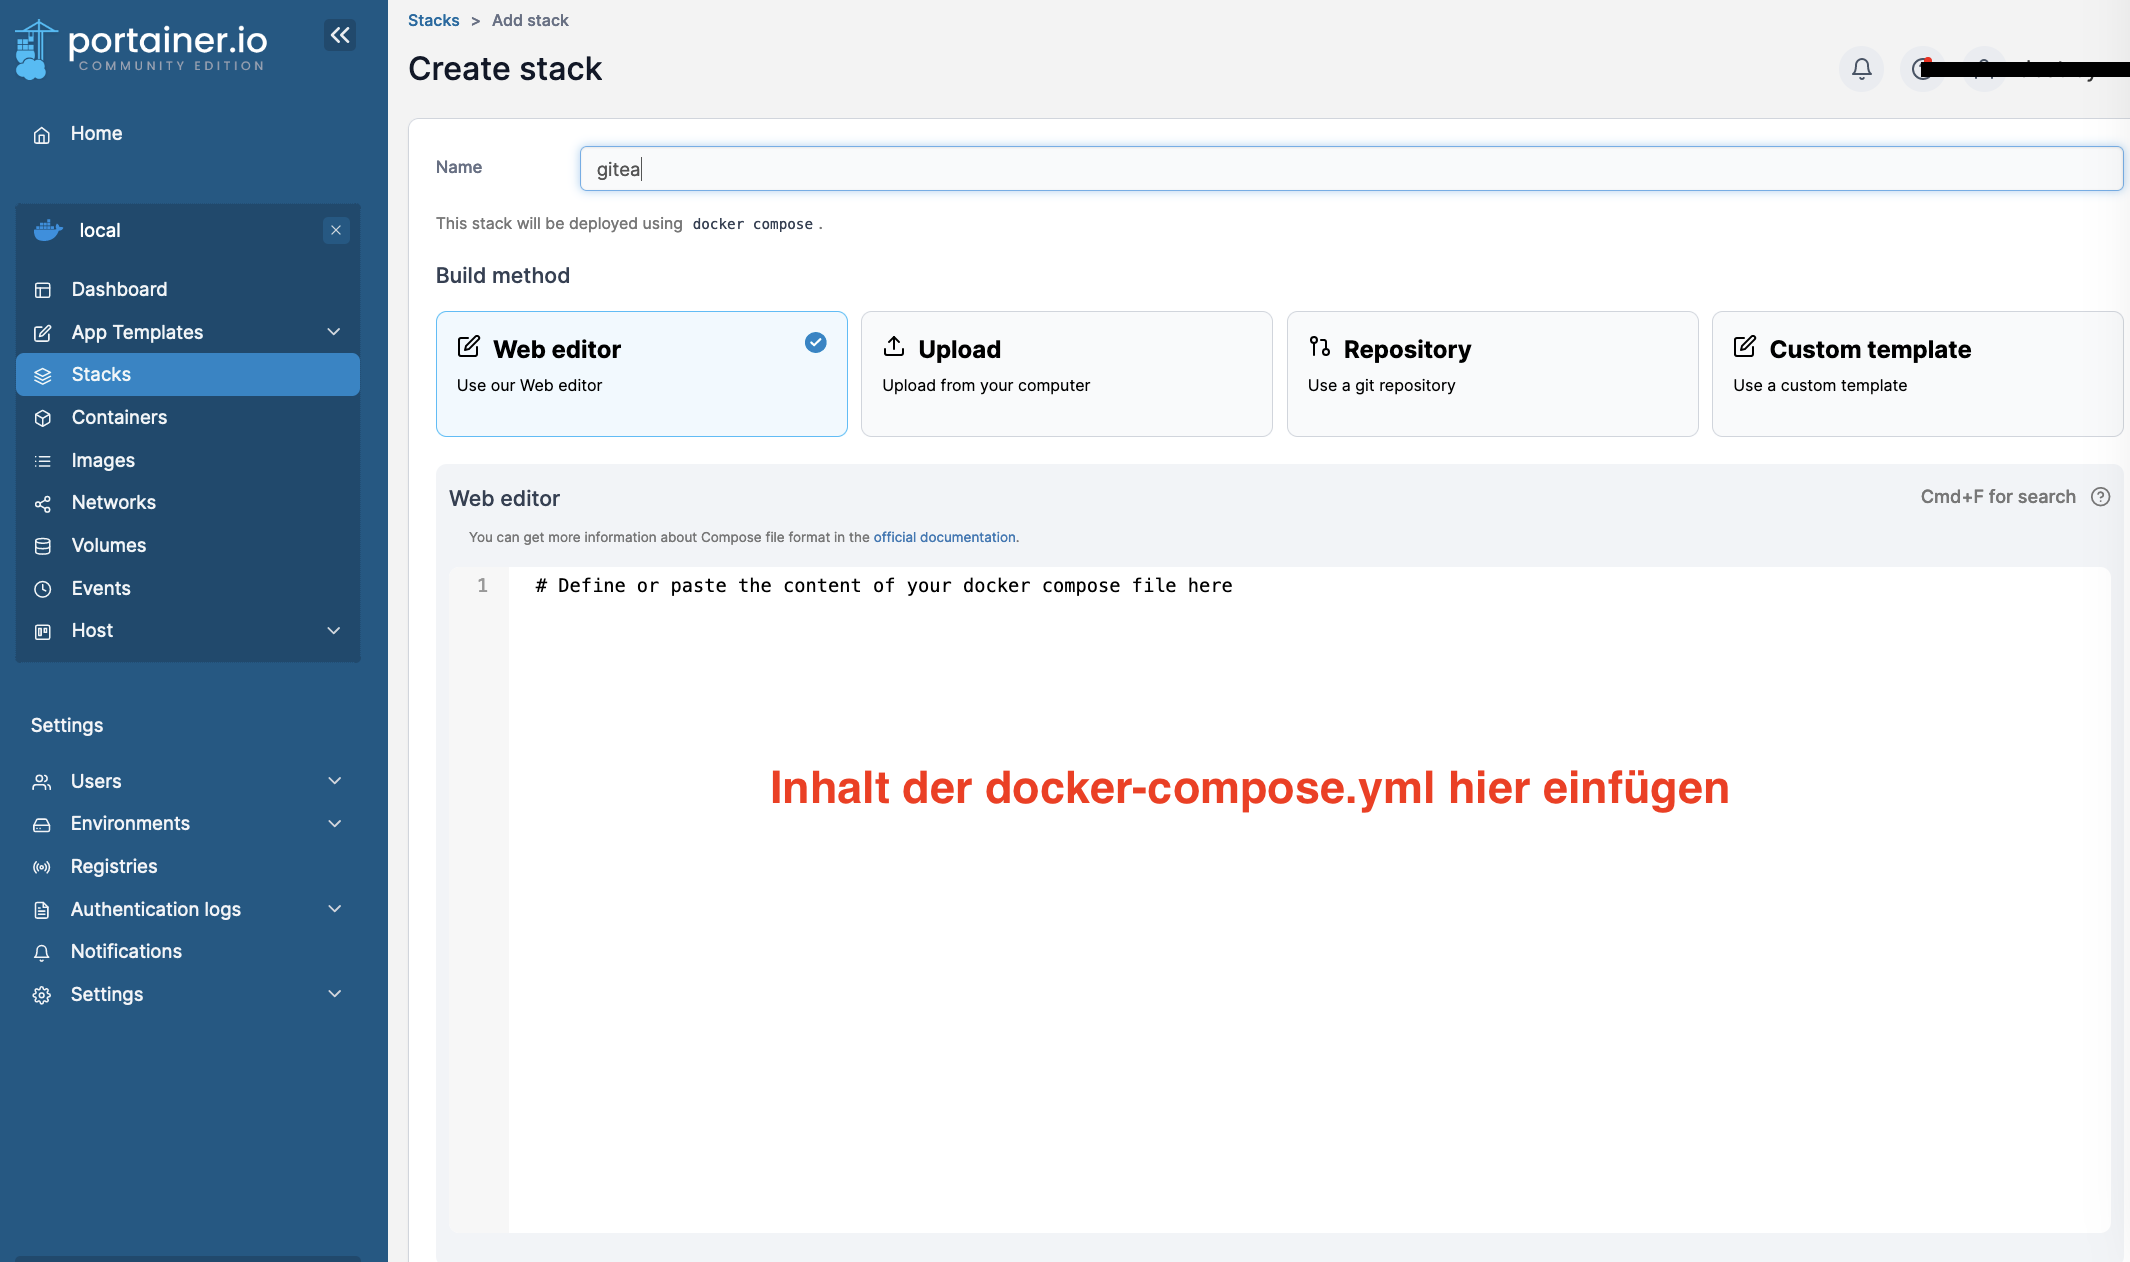Click the Containers cube icon in sidebar

[x=43, y=418]
